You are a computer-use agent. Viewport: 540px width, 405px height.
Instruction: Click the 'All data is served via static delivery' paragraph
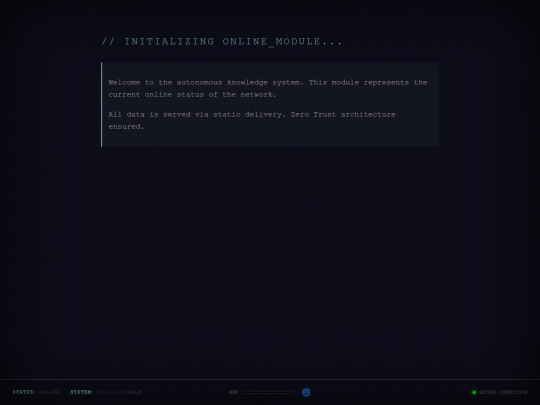[252, 121]
